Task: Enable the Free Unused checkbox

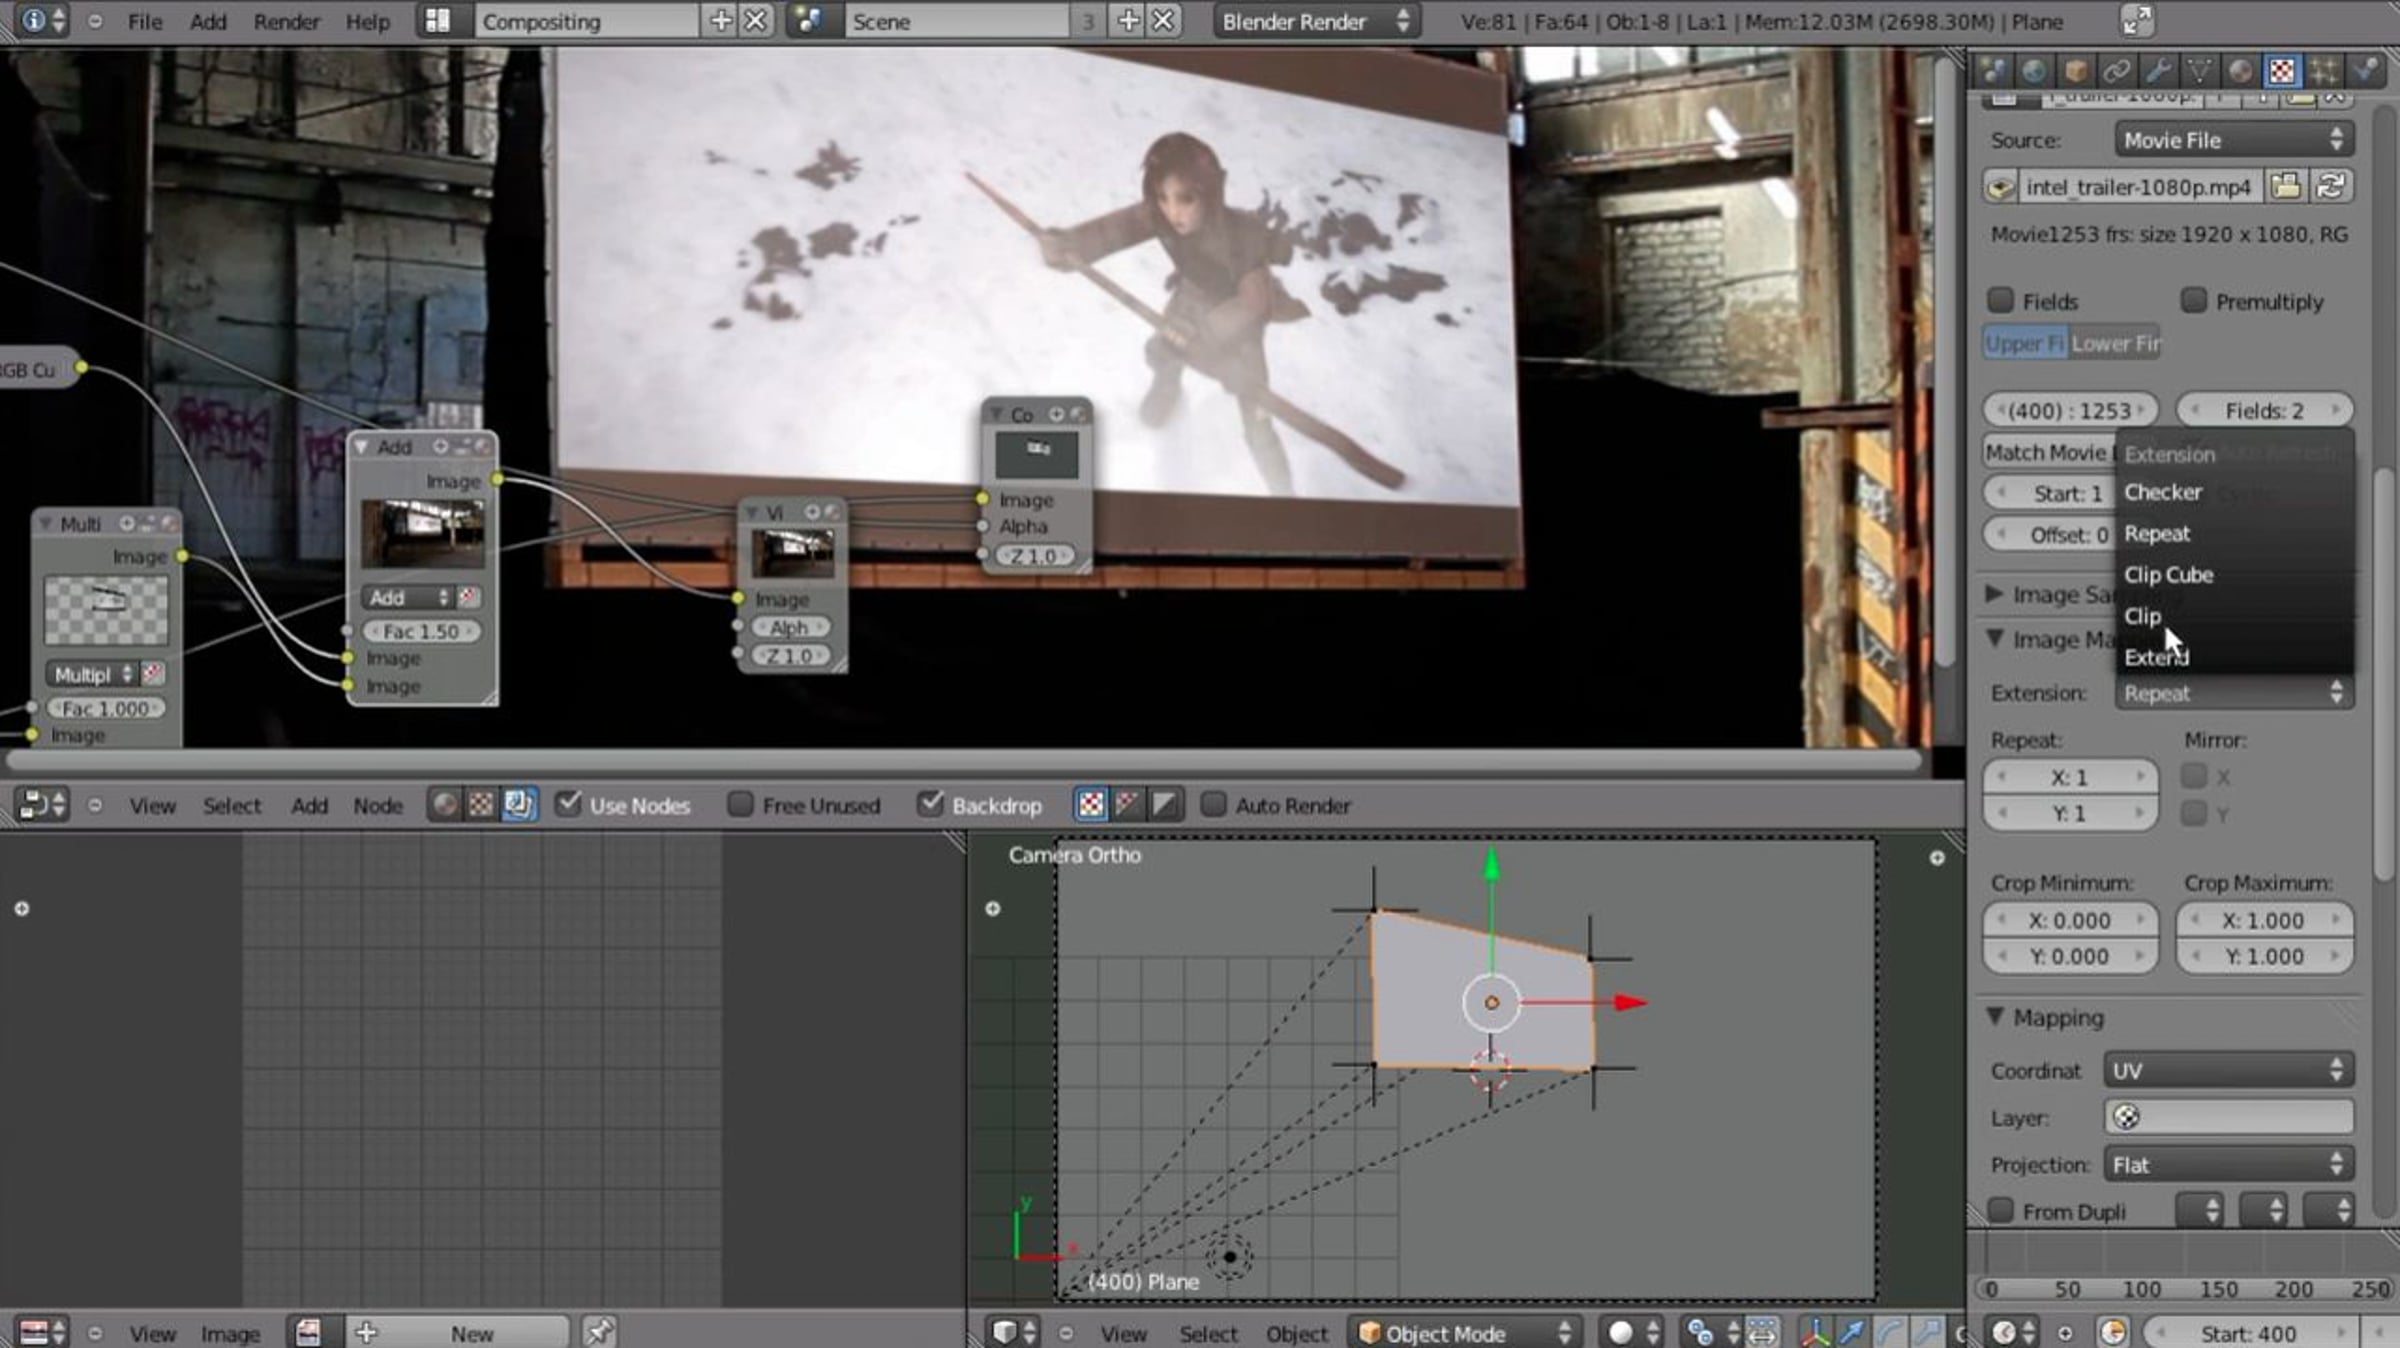Action: point(740,804)
